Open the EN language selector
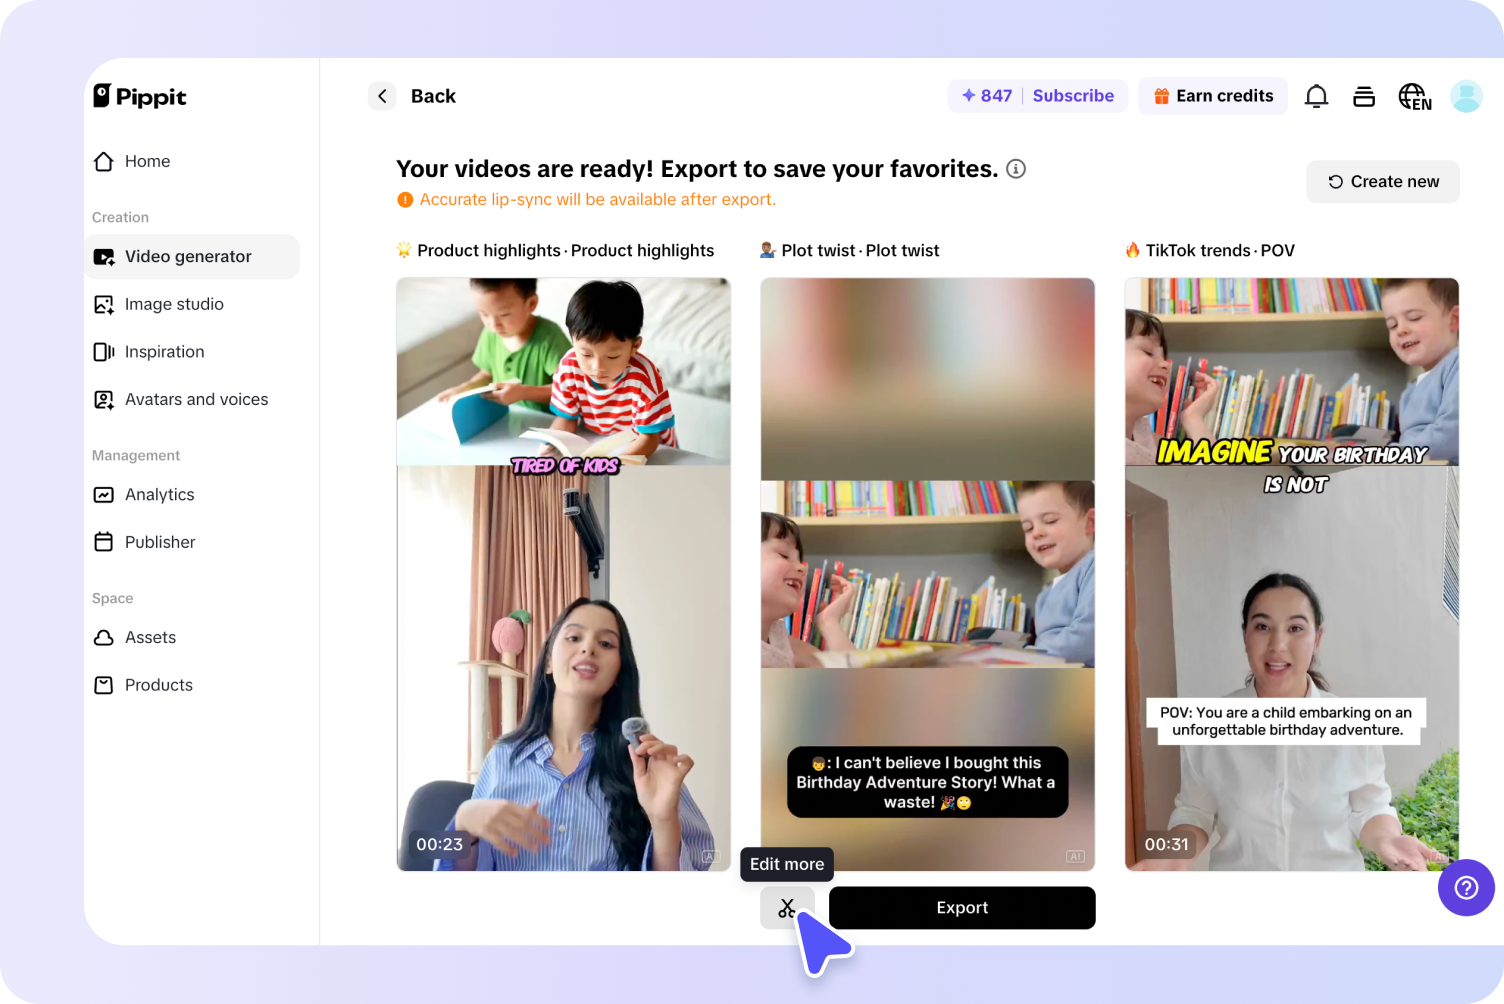1504x1004 pixels. 1414,96
